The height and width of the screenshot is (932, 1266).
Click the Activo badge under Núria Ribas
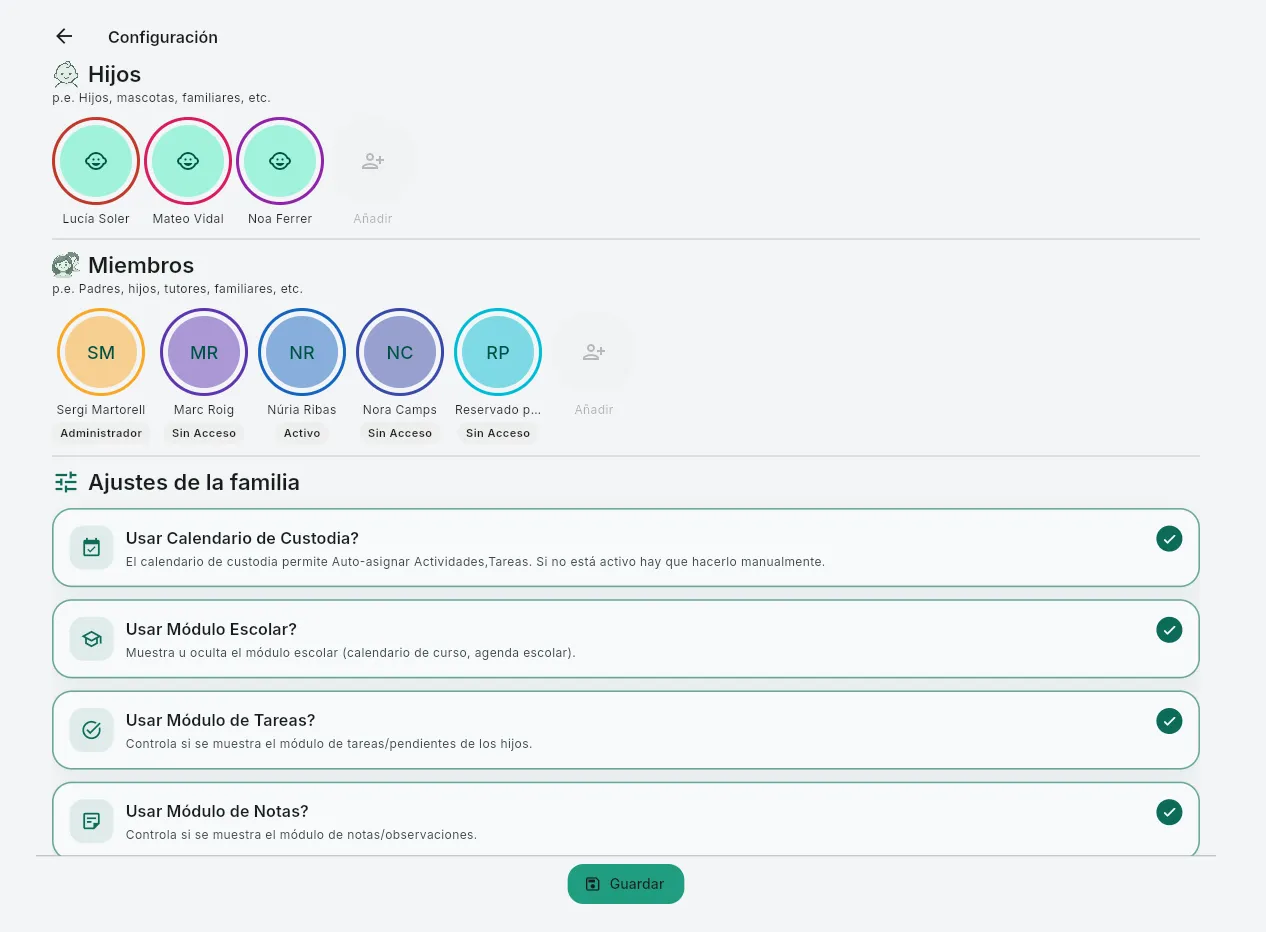tap(302, 433)
